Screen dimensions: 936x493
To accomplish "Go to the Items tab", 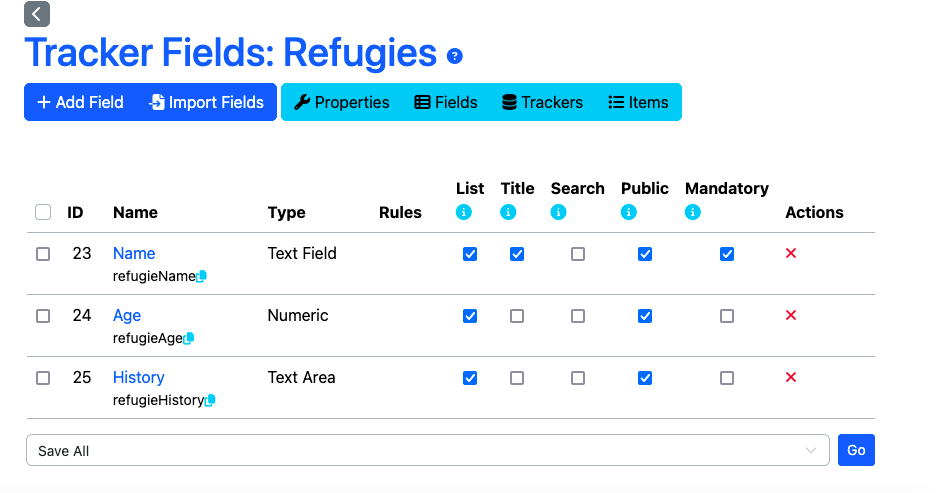I will click(x=638, y=102).
